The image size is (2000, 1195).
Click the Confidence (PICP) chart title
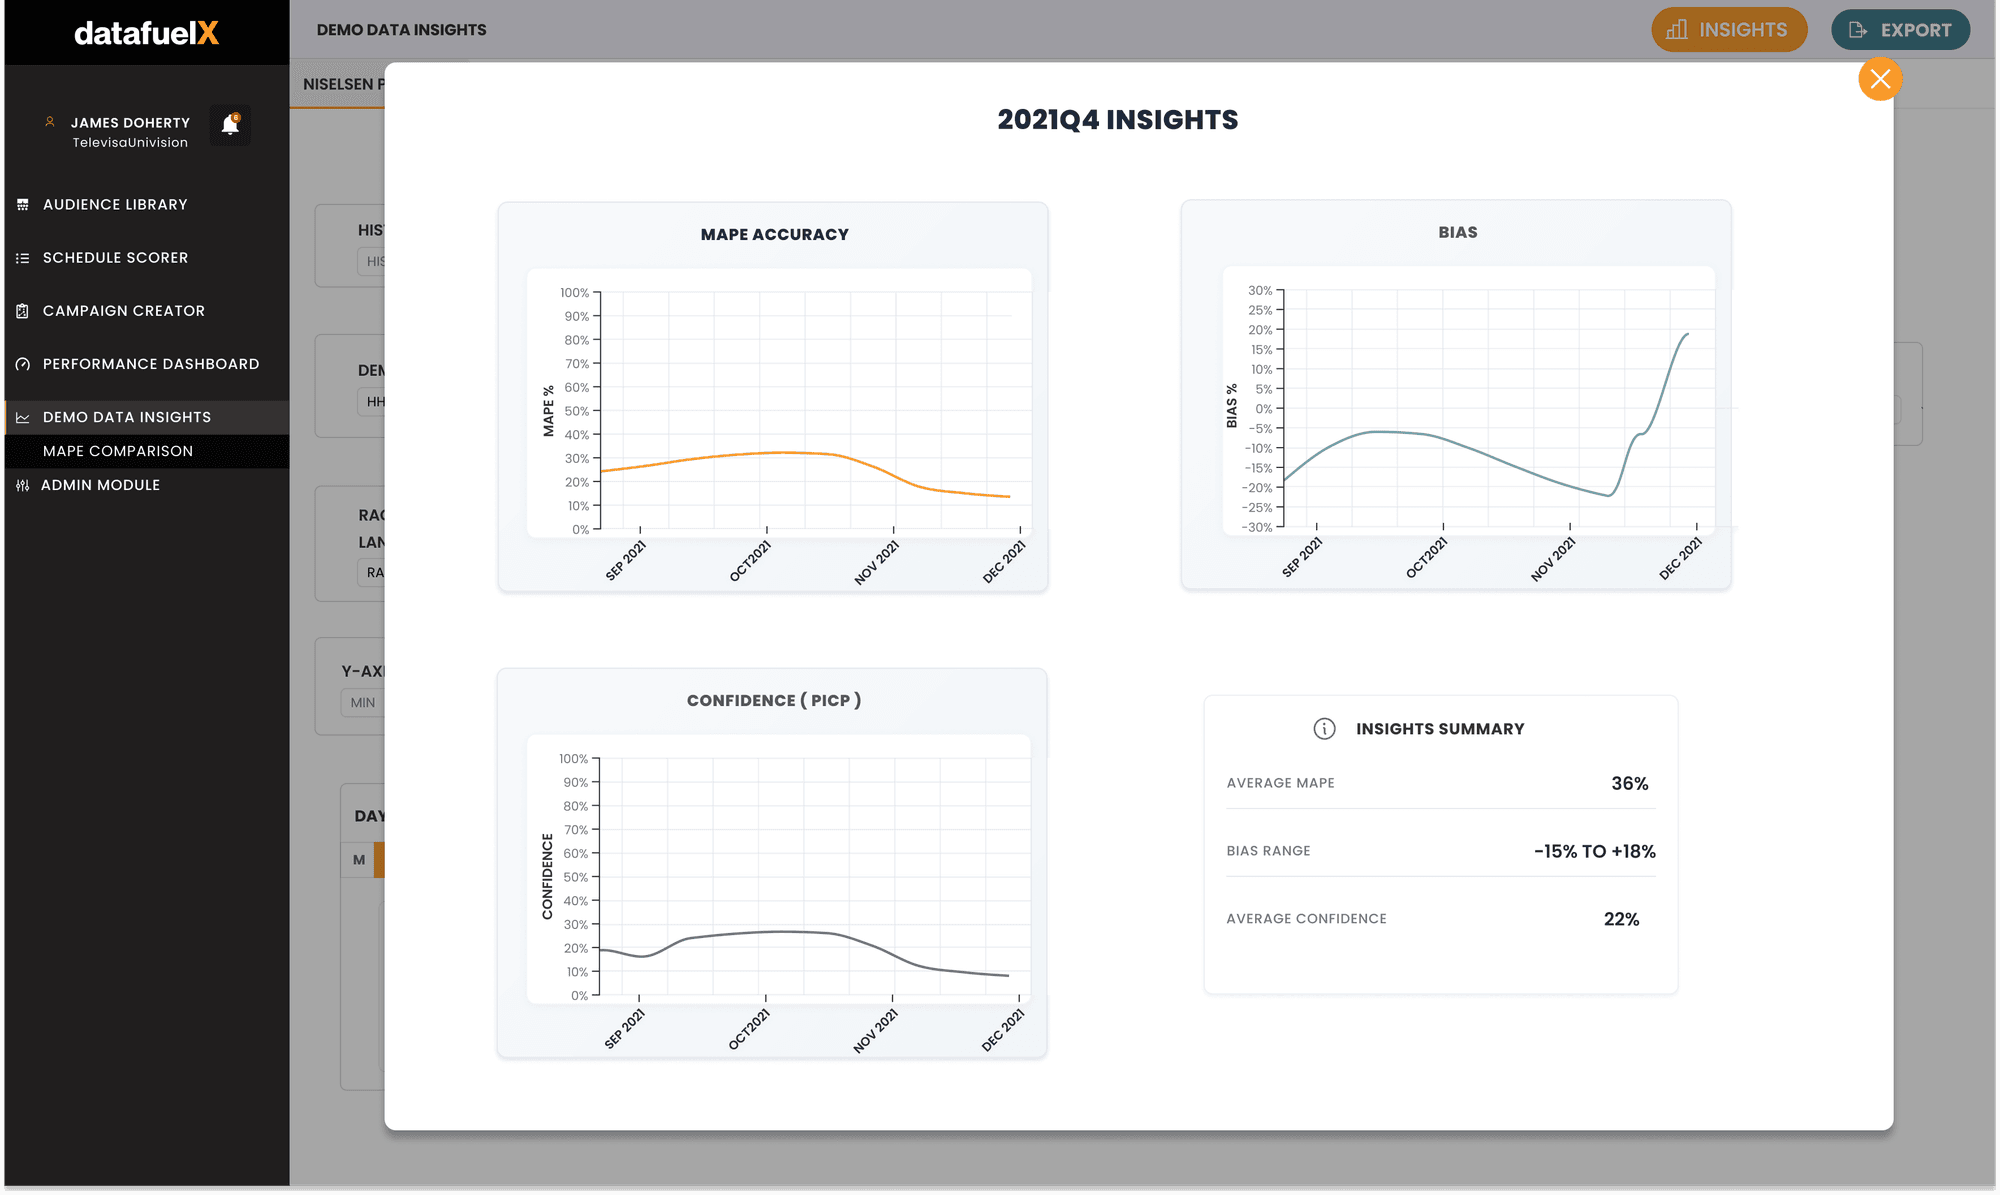point(773,701)
